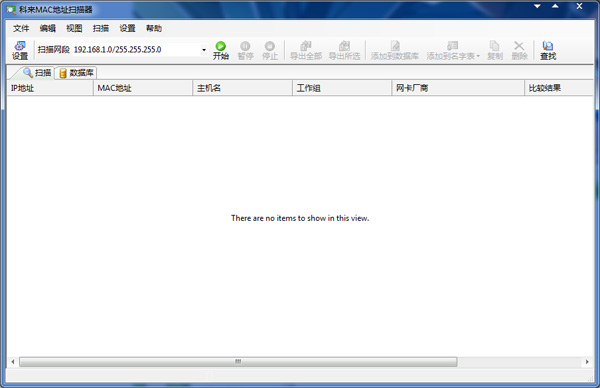This screenshot has width=600, height=388.
Task: Click the 添加到数据库 add-to-database icon
Action: pos(395,51)
